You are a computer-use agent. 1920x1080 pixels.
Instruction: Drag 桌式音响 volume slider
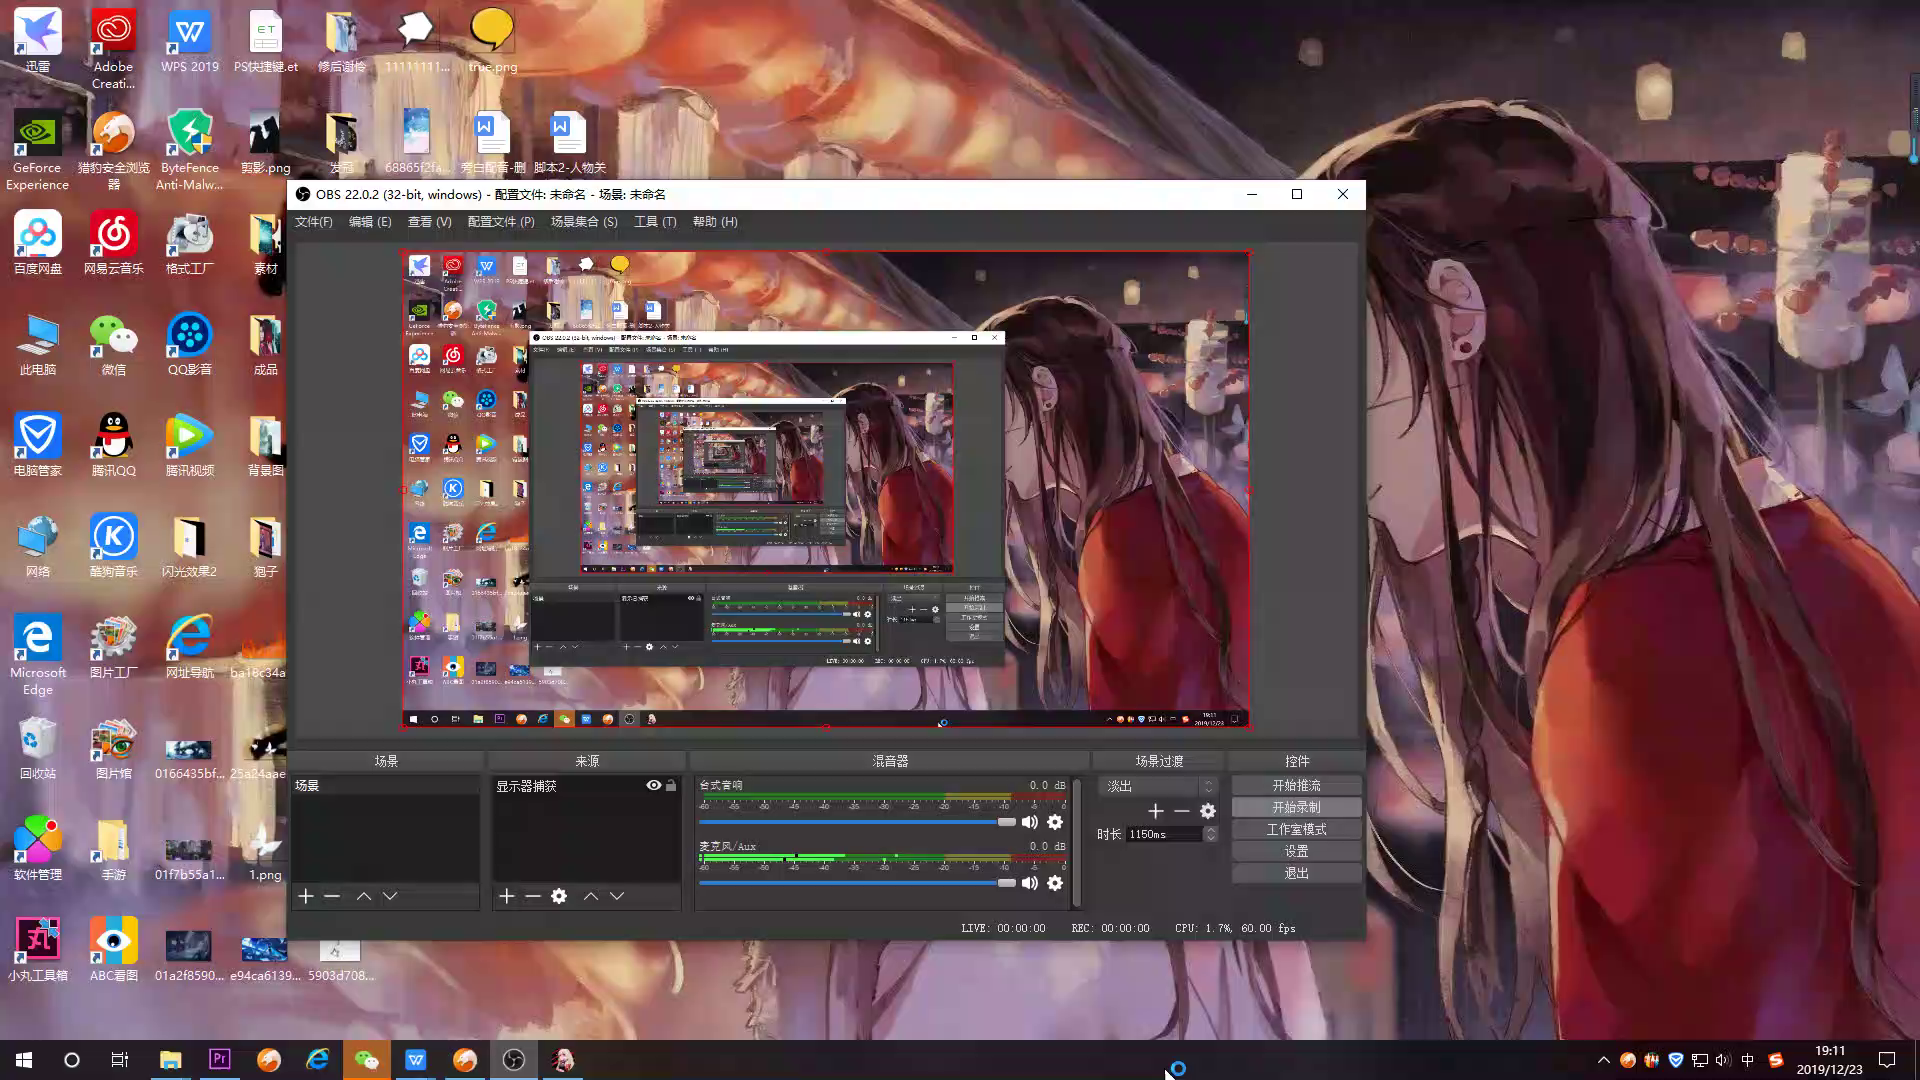click(x=1005, y=822)
